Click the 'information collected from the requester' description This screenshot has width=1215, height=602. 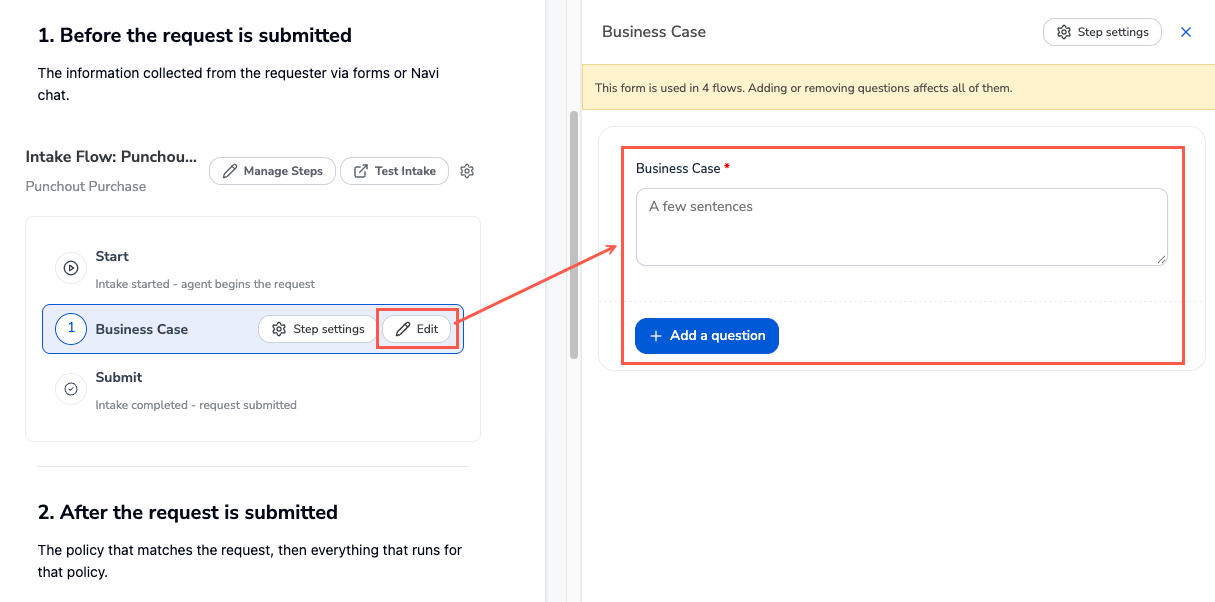[x=239, y=82]
